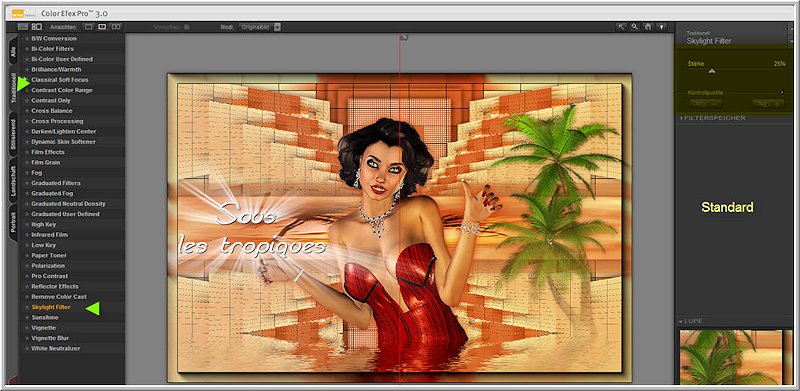800x391 pixels.
Task: Click the light bulb background icon
Action: pyautogui.click(x=661, y=27)
